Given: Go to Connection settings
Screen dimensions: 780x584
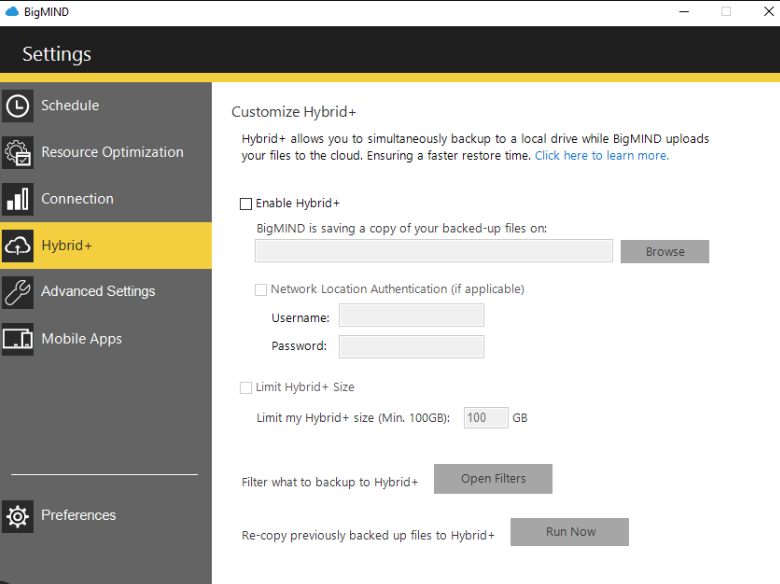Looking at the screenshot, I should (x=106, y=199).
